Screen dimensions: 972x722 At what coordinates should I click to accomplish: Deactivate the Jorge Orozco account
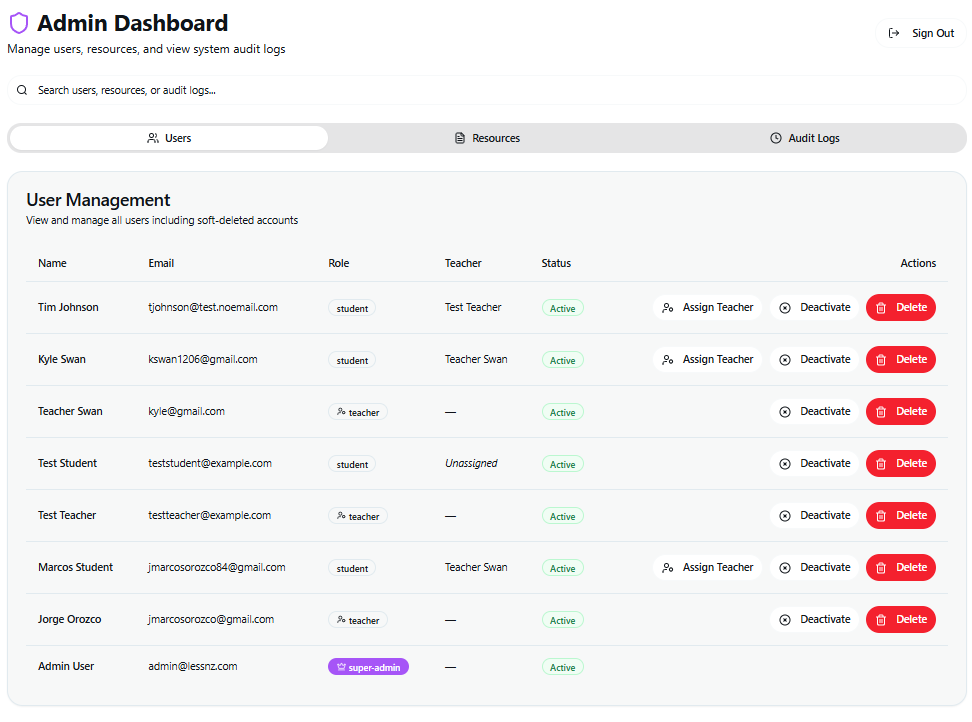tap(815, 619)
